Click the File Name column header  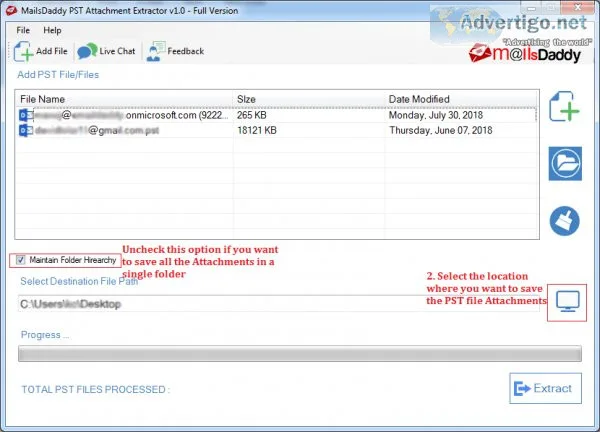pos(125,99)
